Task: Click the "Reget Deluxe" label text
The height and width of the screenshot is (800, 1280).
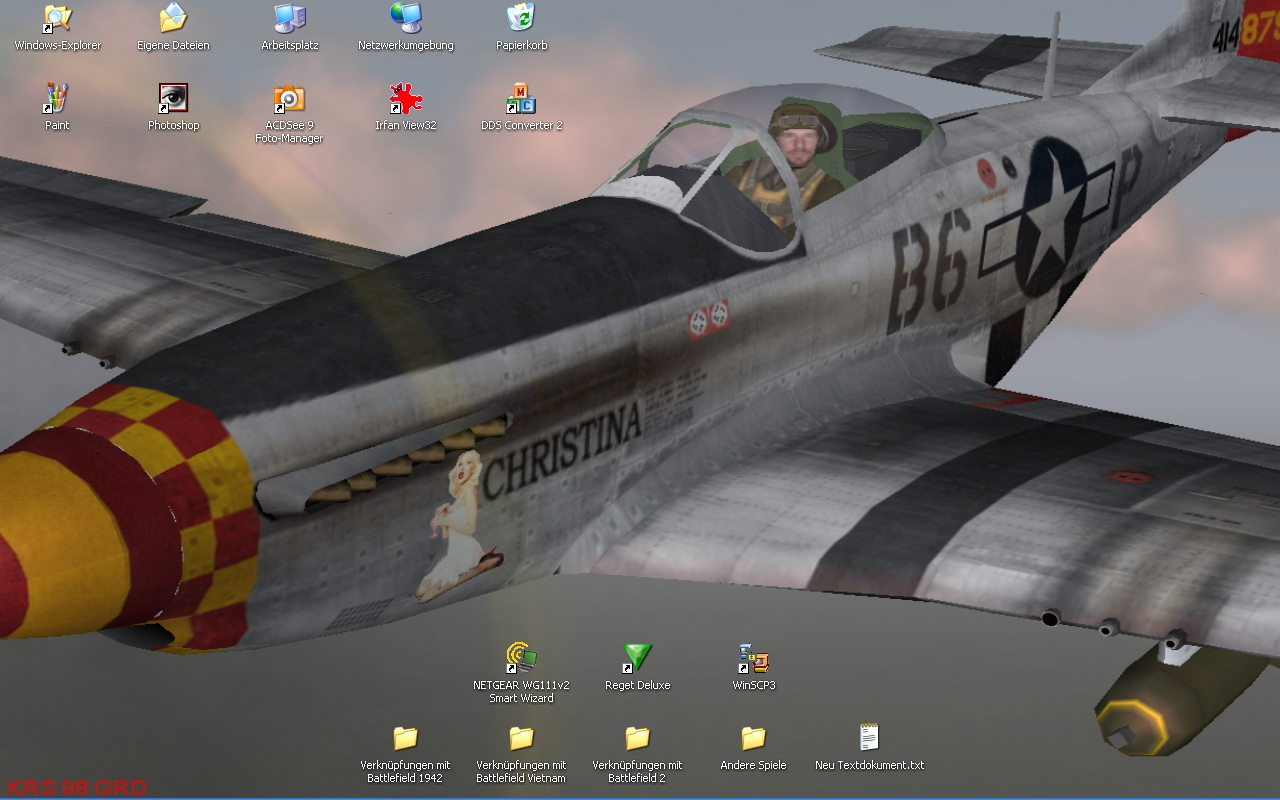Action: click(x=637, y=686)
